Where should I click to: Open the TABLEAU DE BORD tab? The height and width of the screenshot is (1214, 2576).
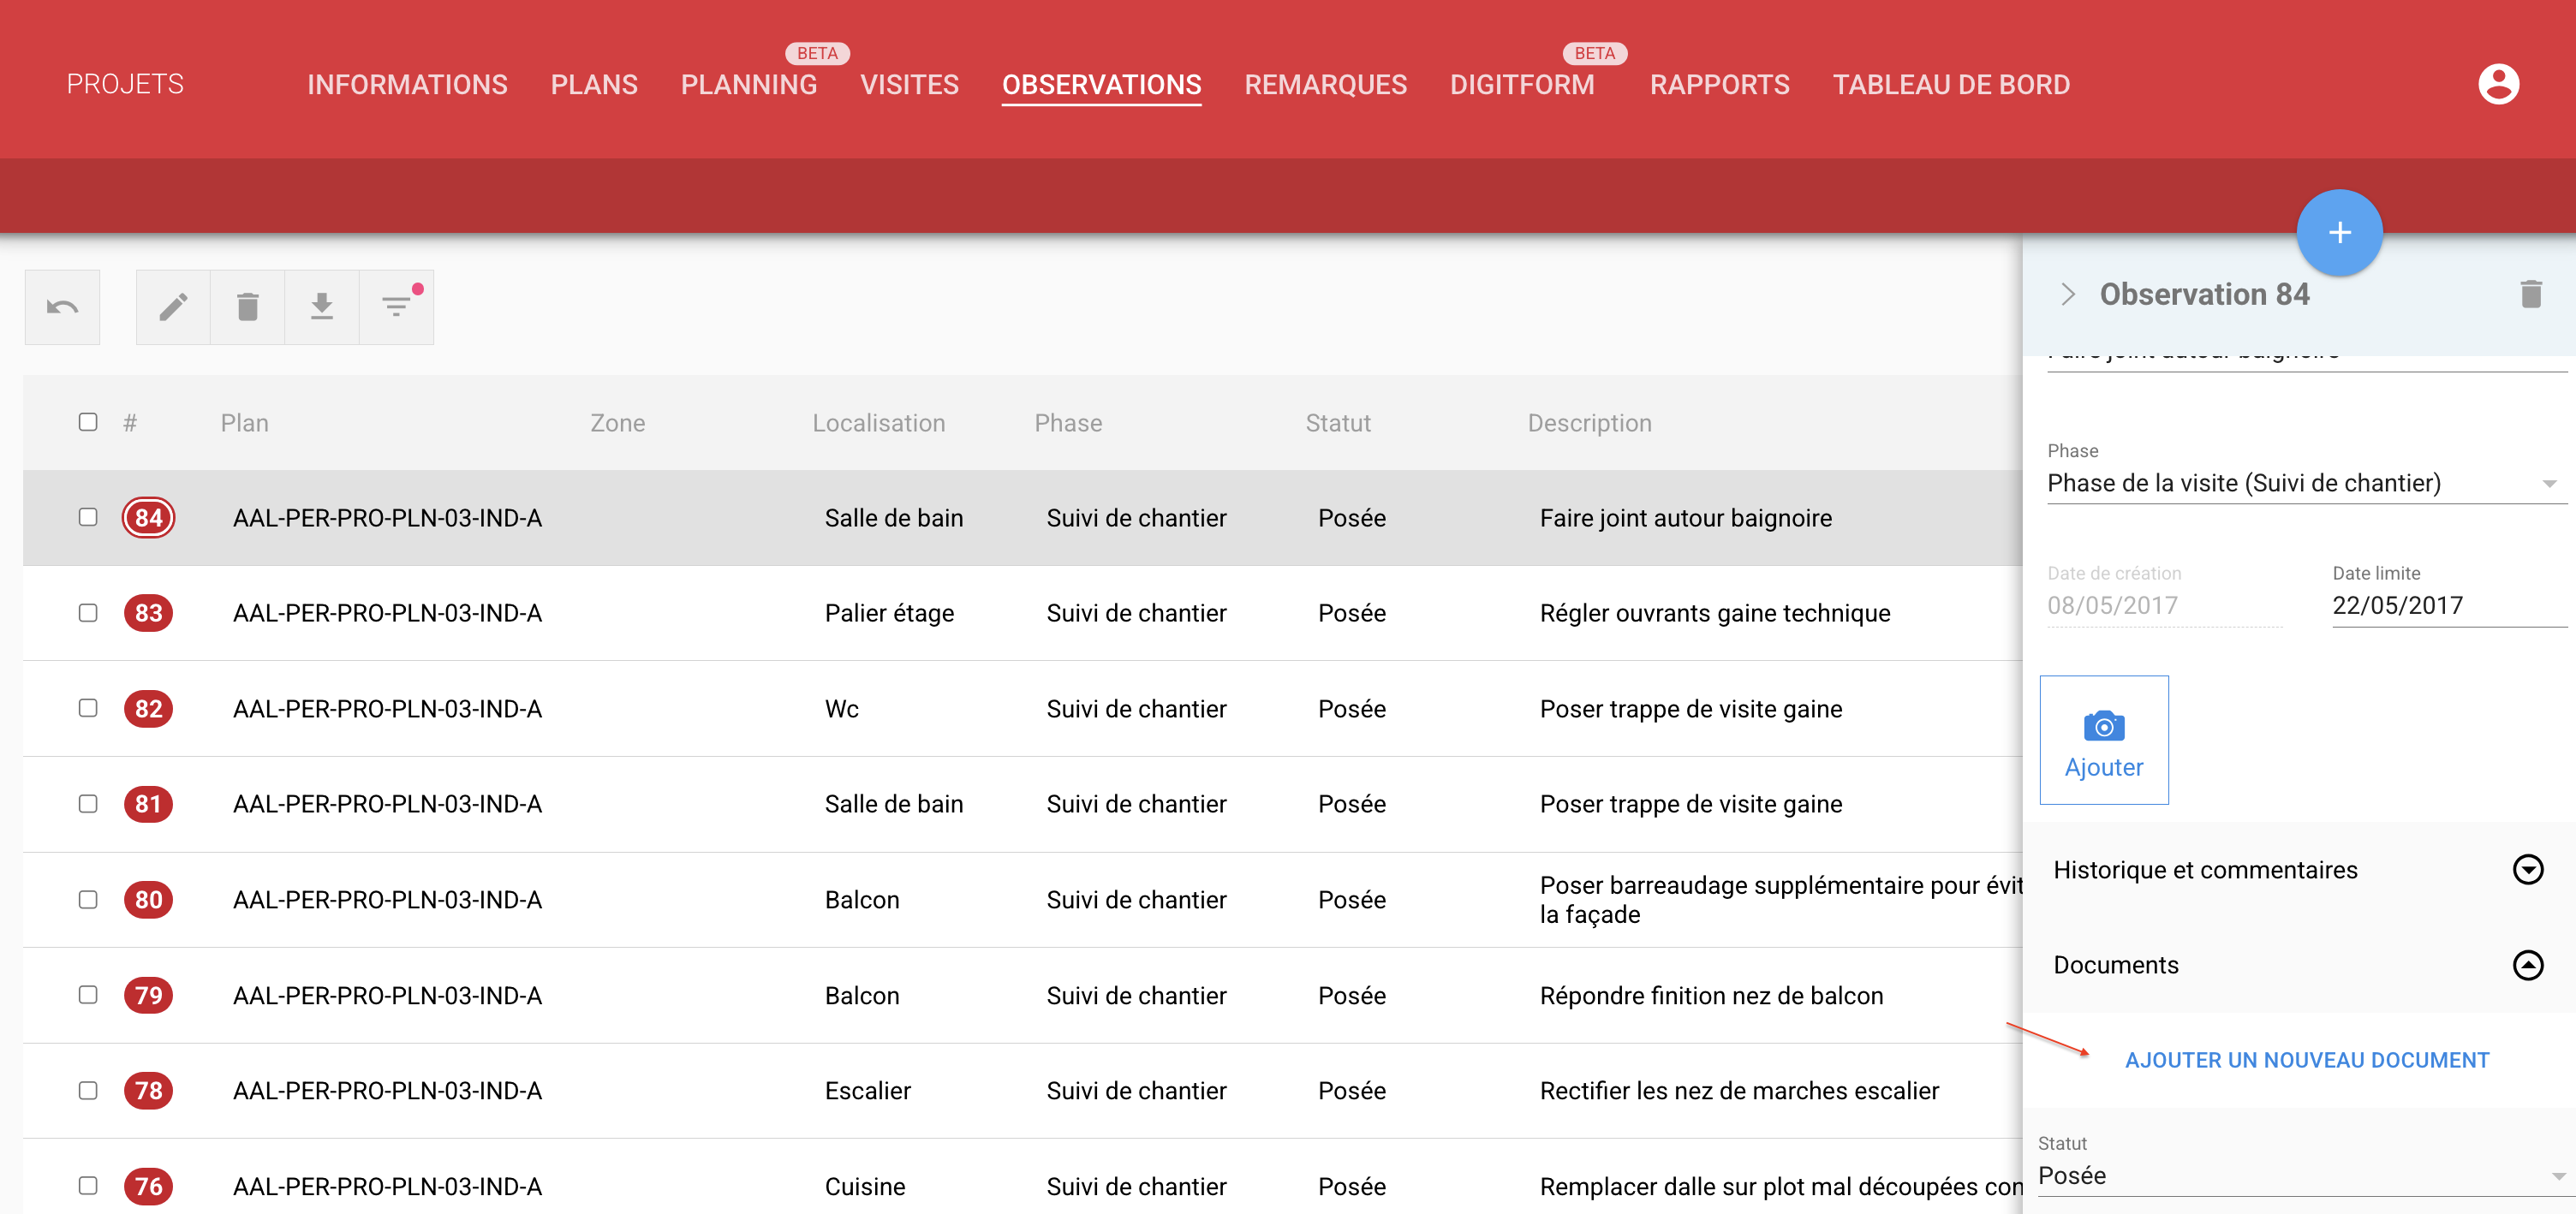click(1950, 85)
